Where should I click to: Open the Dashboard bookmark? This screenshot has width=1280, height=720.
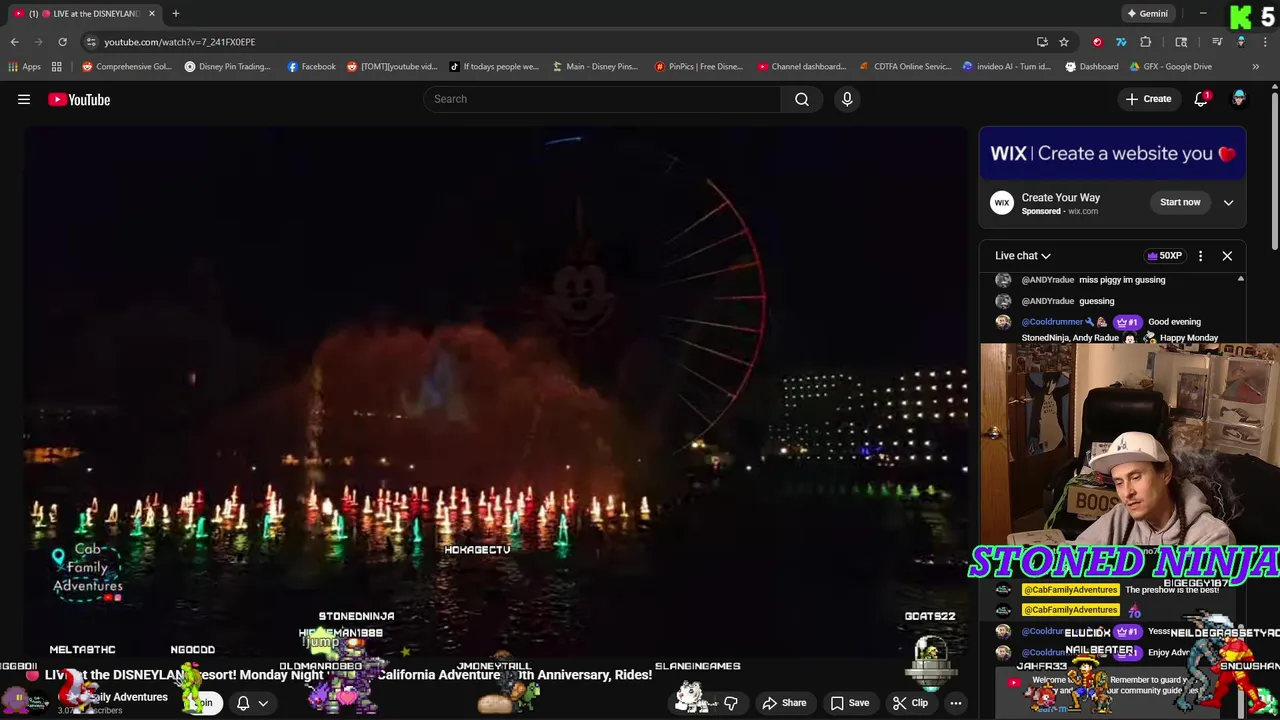point(1091,67)
